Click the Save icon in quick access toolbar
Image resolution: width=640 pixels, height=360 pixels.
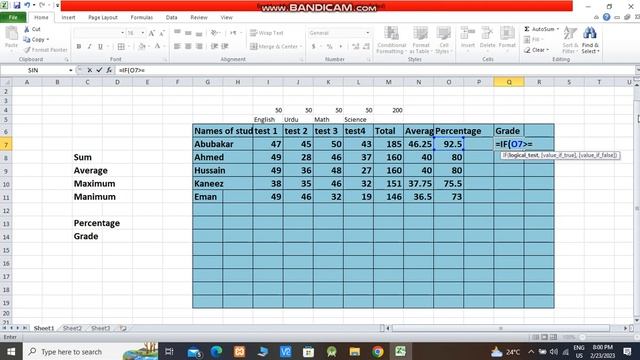[17, 5]
